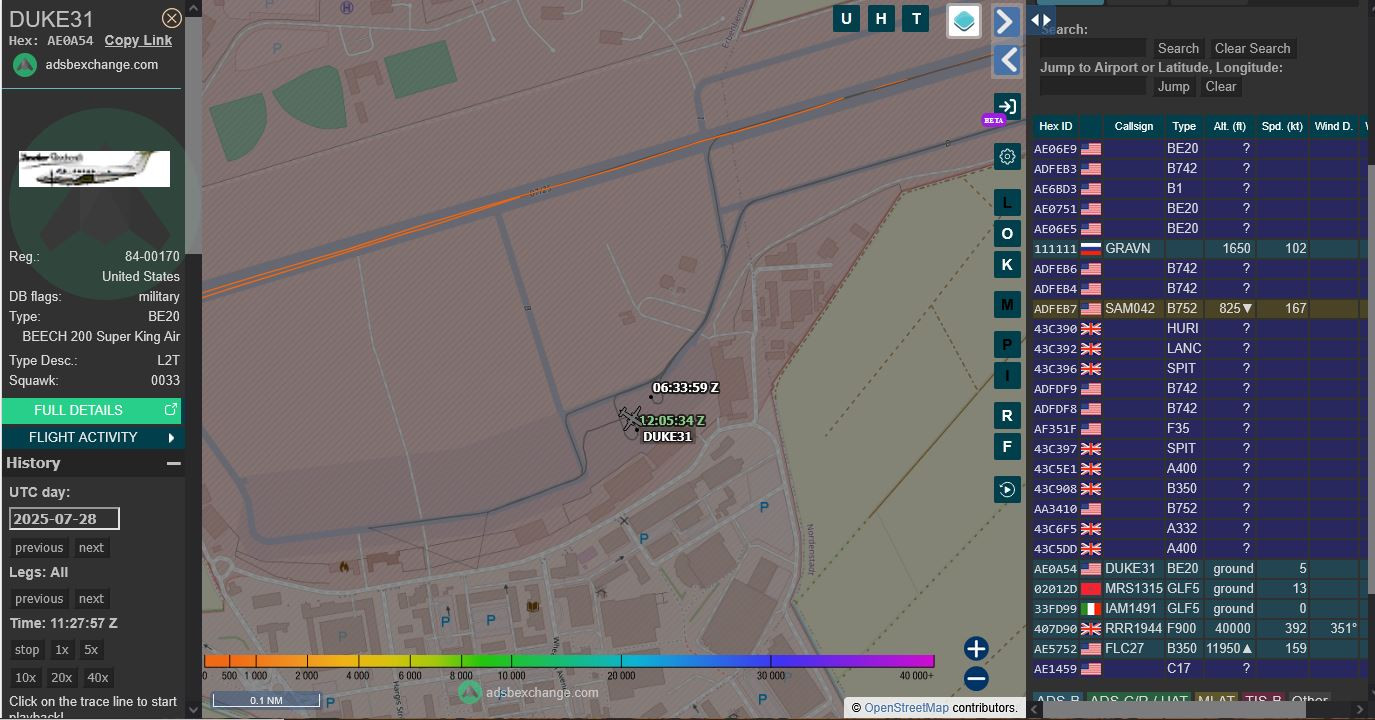Toggle the U map filter button
Screen dimensions: 1375x720
(x=847, y=18)
